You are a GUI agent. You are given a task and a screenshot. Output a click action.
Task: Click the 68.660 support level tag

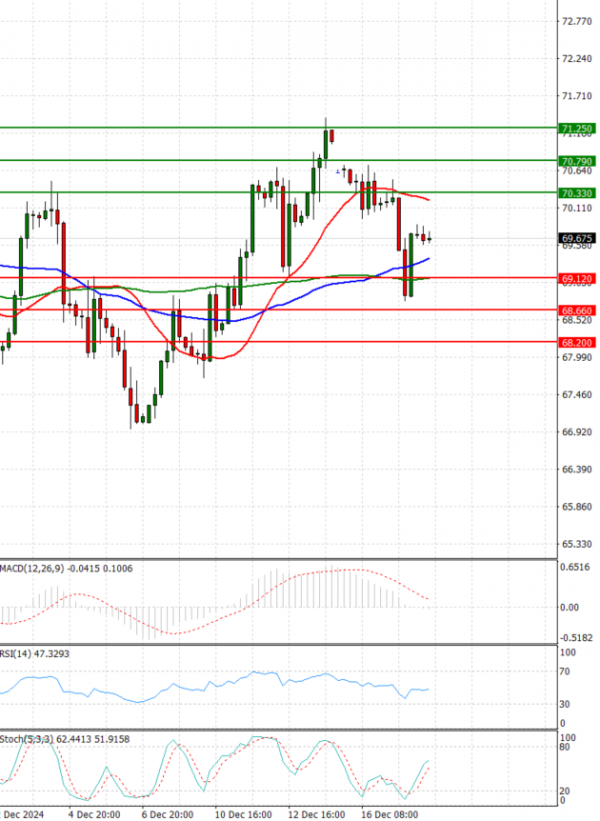point(577,311)
